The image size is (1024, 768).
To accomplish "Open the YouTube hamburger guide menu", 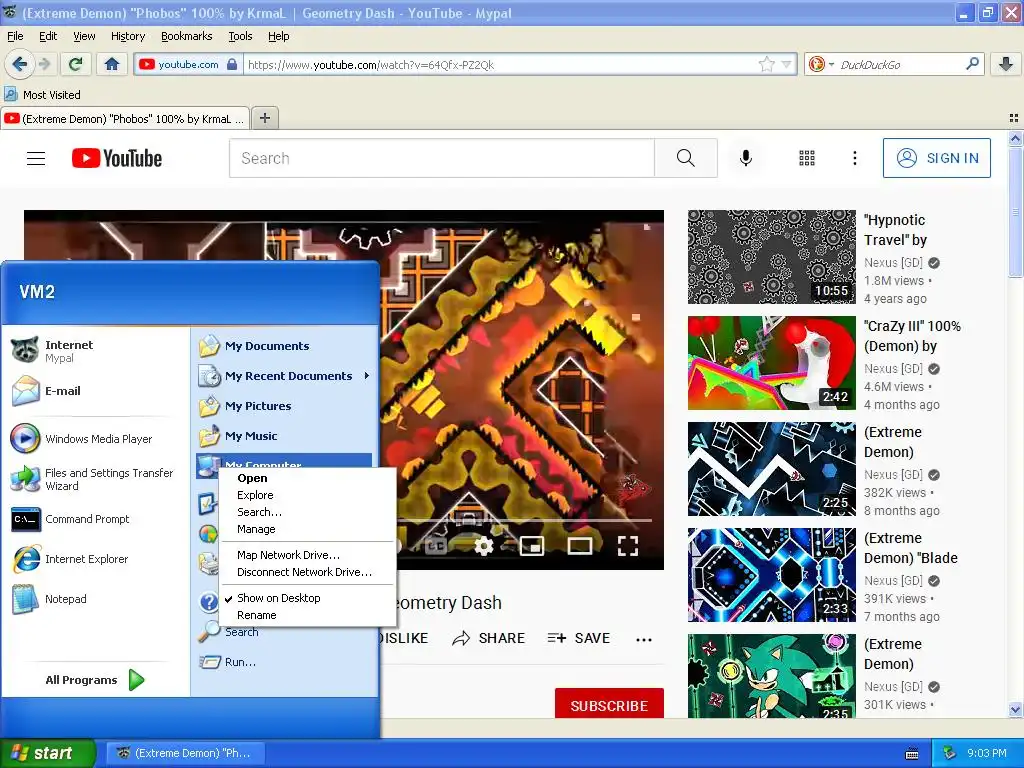I will point(36,158).
